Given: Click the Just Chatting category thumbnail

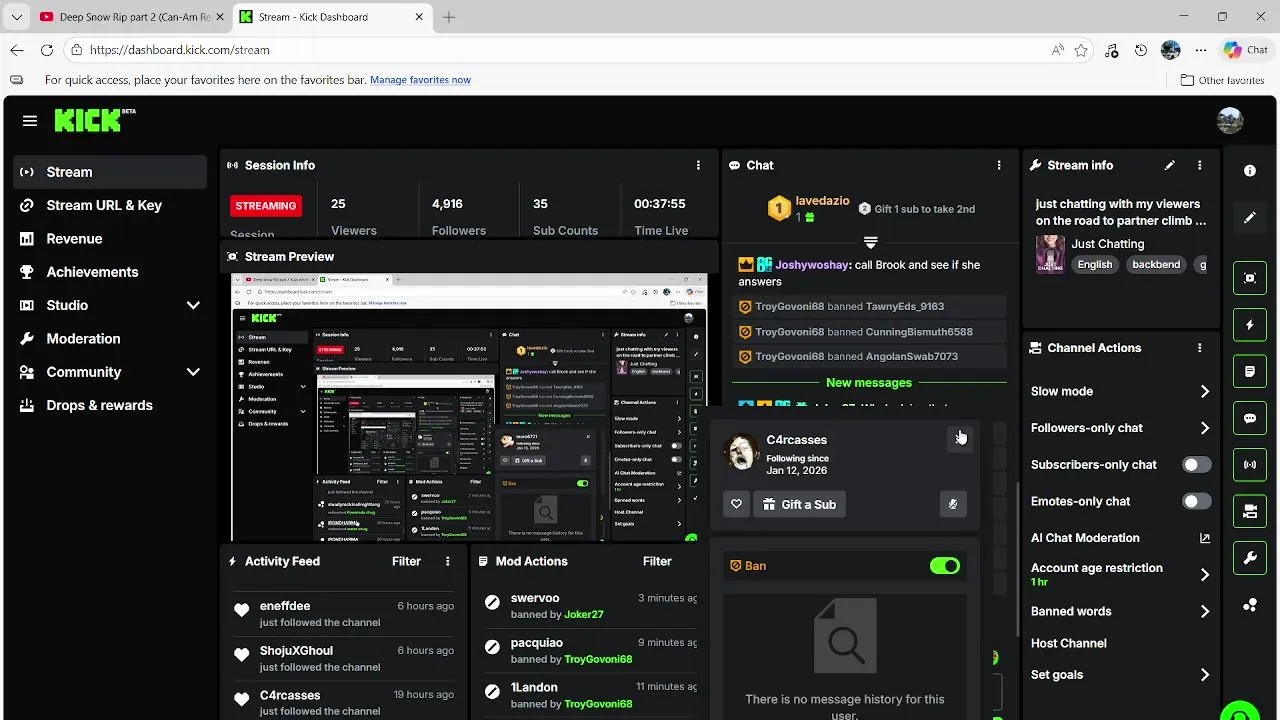Looking at the screenshot, I should (1050, 254).
